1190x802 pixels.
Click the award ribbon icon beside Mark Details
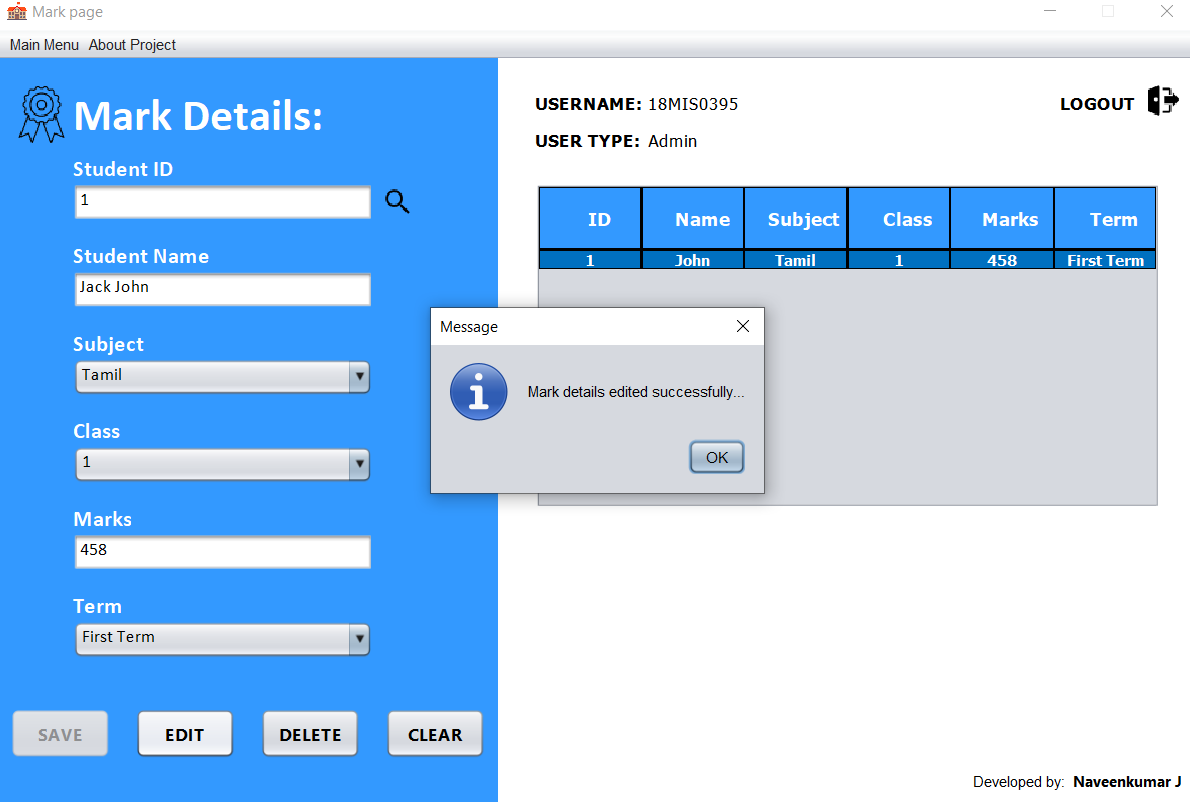point(41,113)
